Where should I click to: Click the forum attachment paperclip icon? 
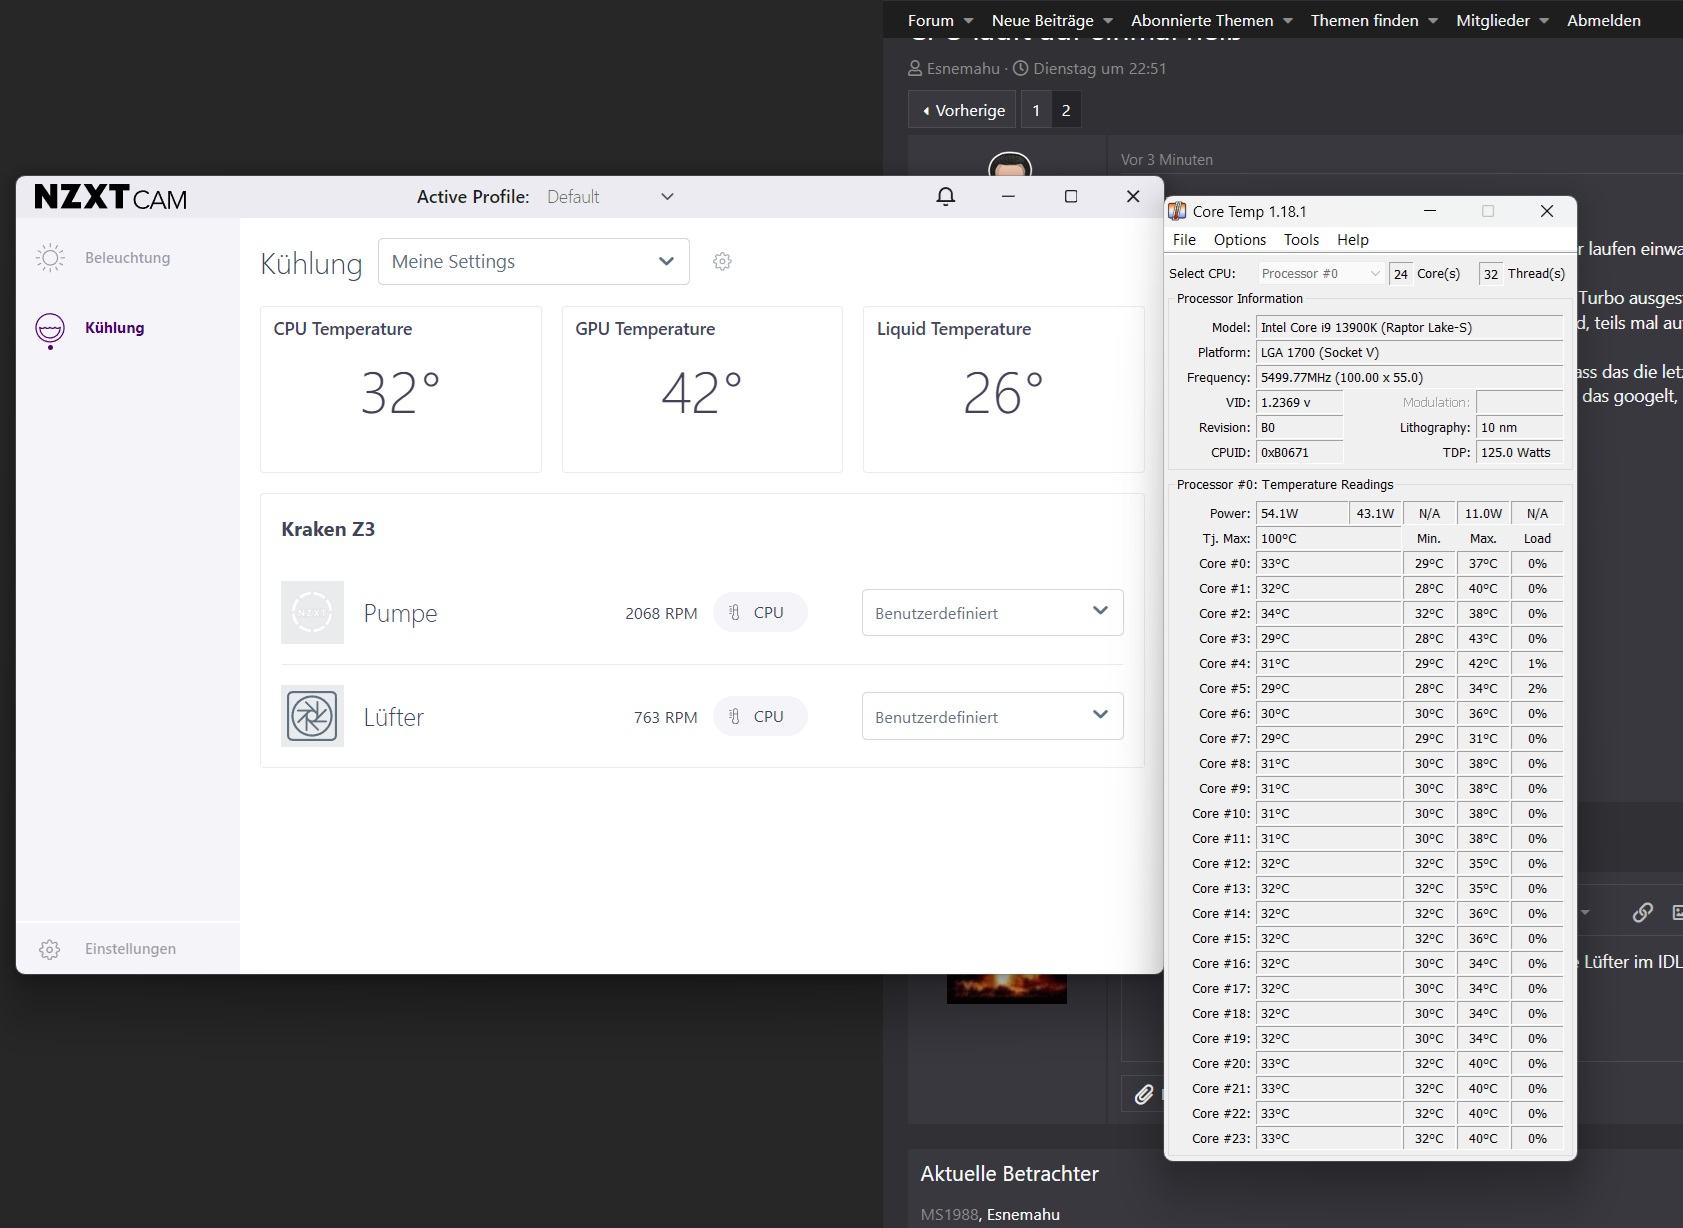tap(1144, 1094)
